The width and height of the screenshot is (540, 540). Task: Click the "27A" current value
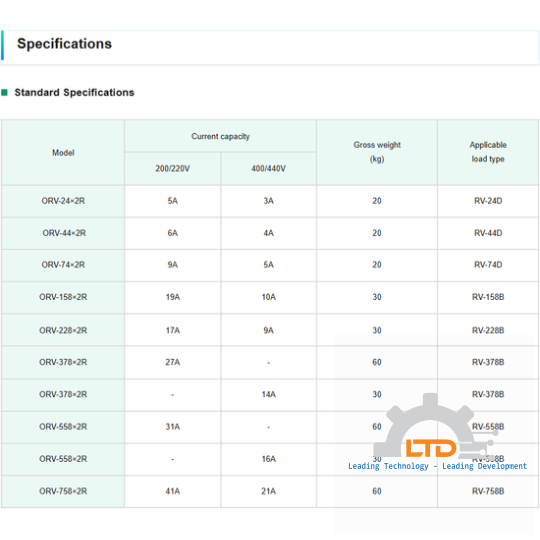(173, 362)
